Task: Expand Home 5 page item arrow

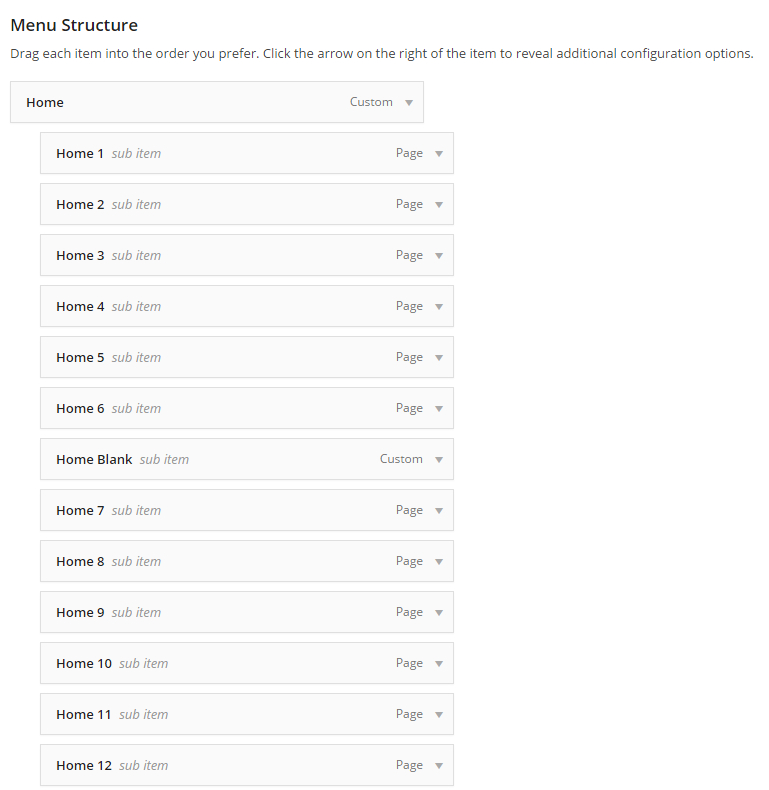Action: (x=439, y=358)
